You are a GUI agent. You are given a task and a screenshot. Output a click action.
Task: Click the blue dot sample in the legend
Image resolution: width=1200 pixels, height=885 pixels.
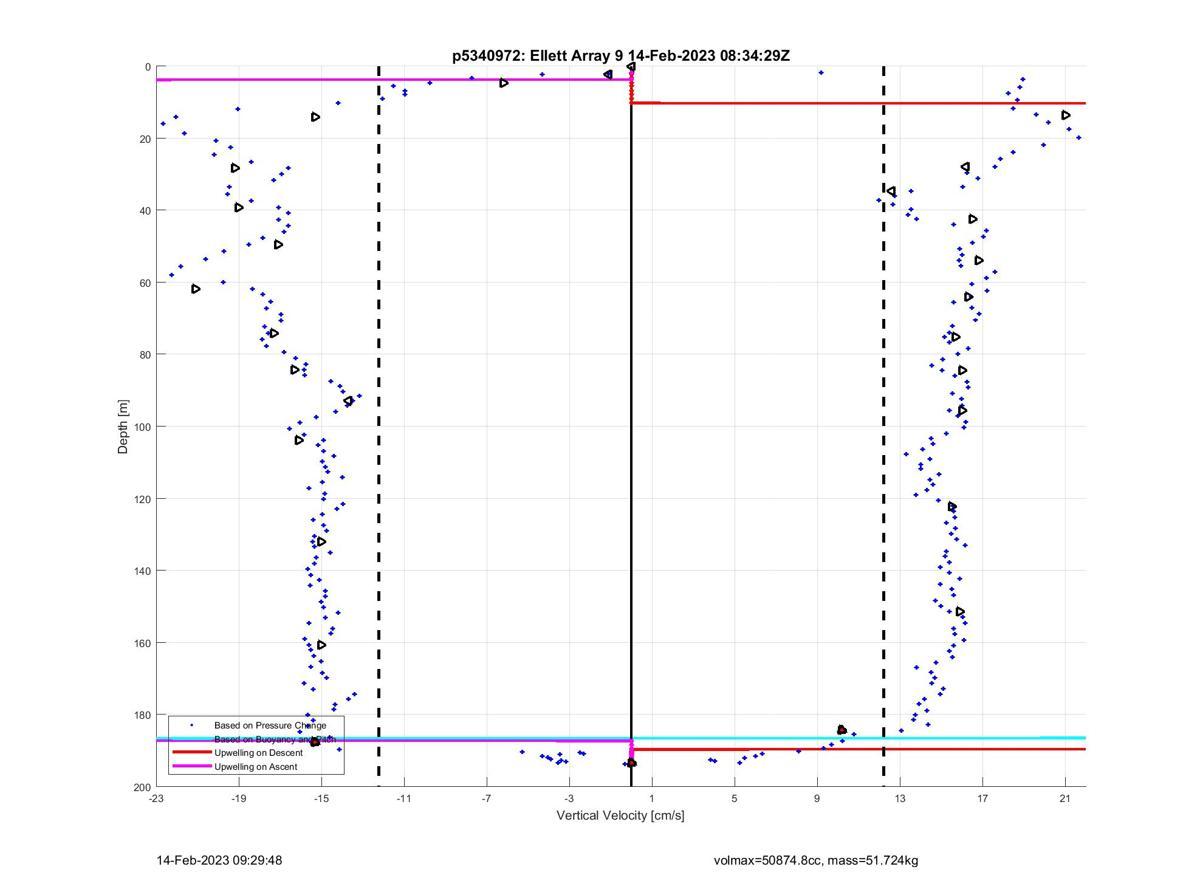(x=191, y=725)
